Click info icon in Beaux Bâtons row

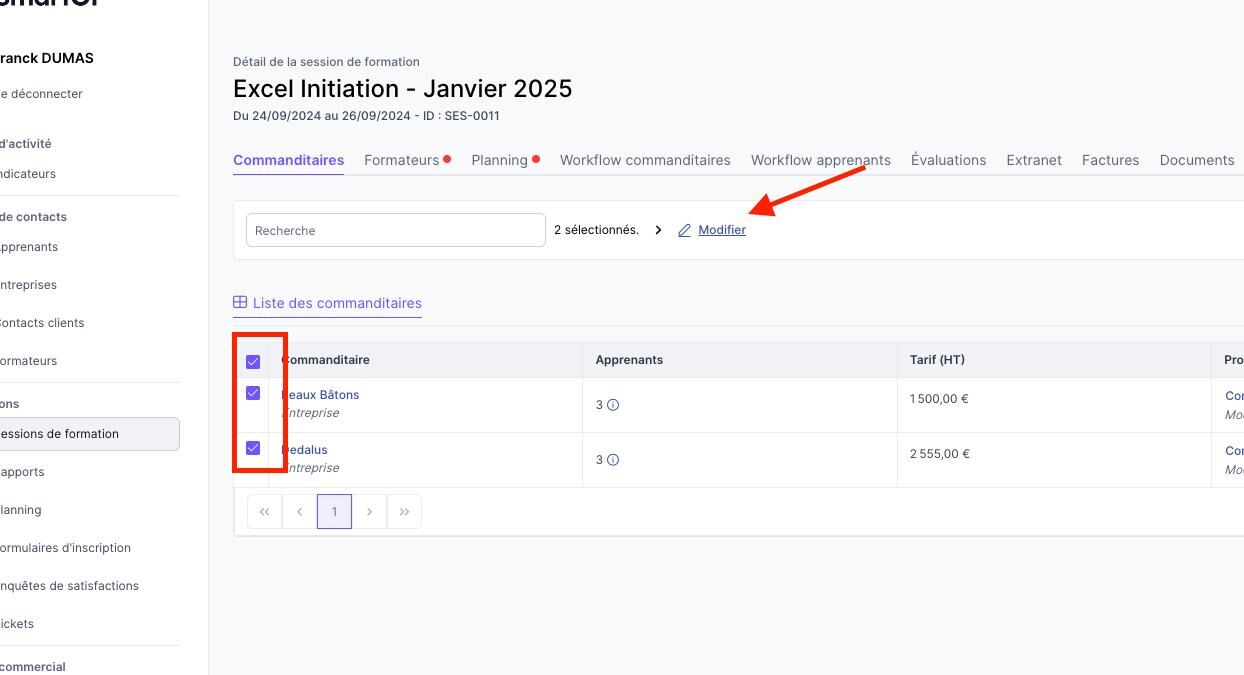click(613, 405)
